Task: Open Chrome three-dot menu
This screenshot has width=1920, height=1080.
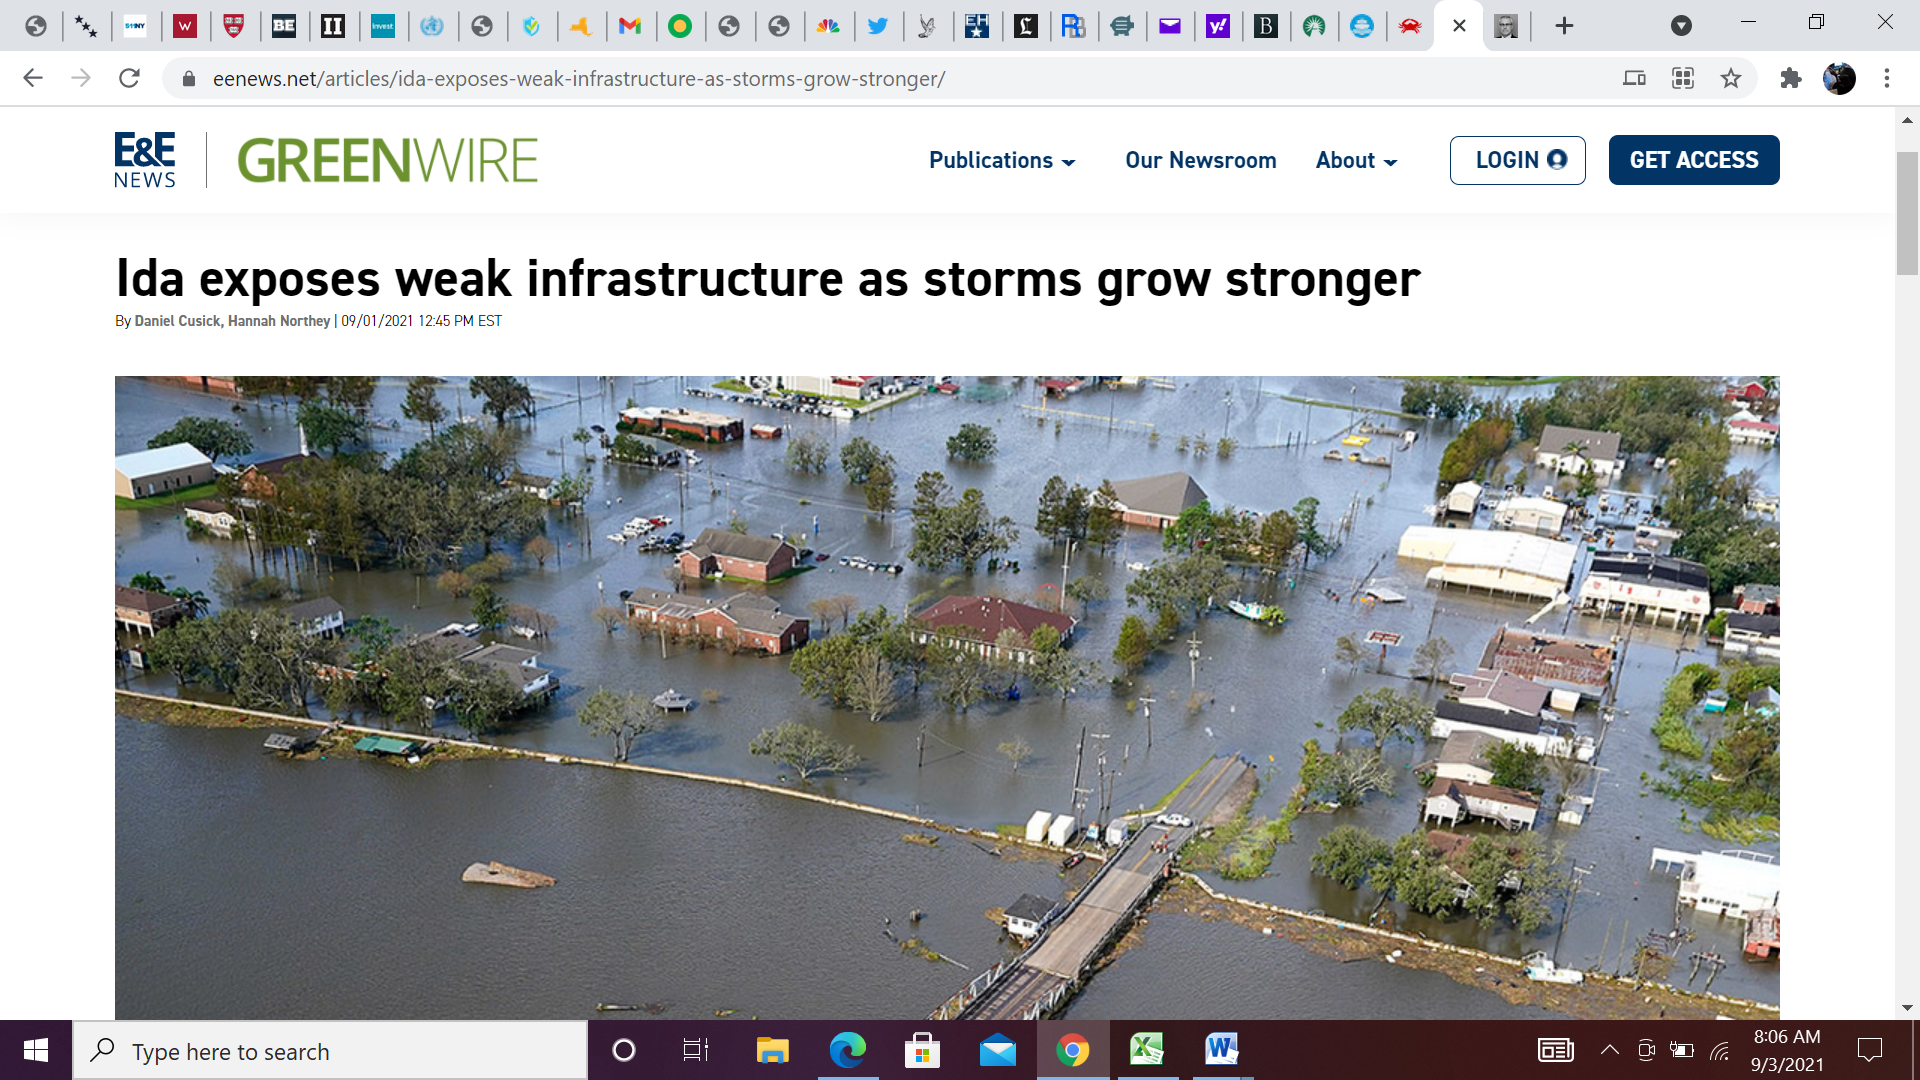Action: click(1887, 78)
